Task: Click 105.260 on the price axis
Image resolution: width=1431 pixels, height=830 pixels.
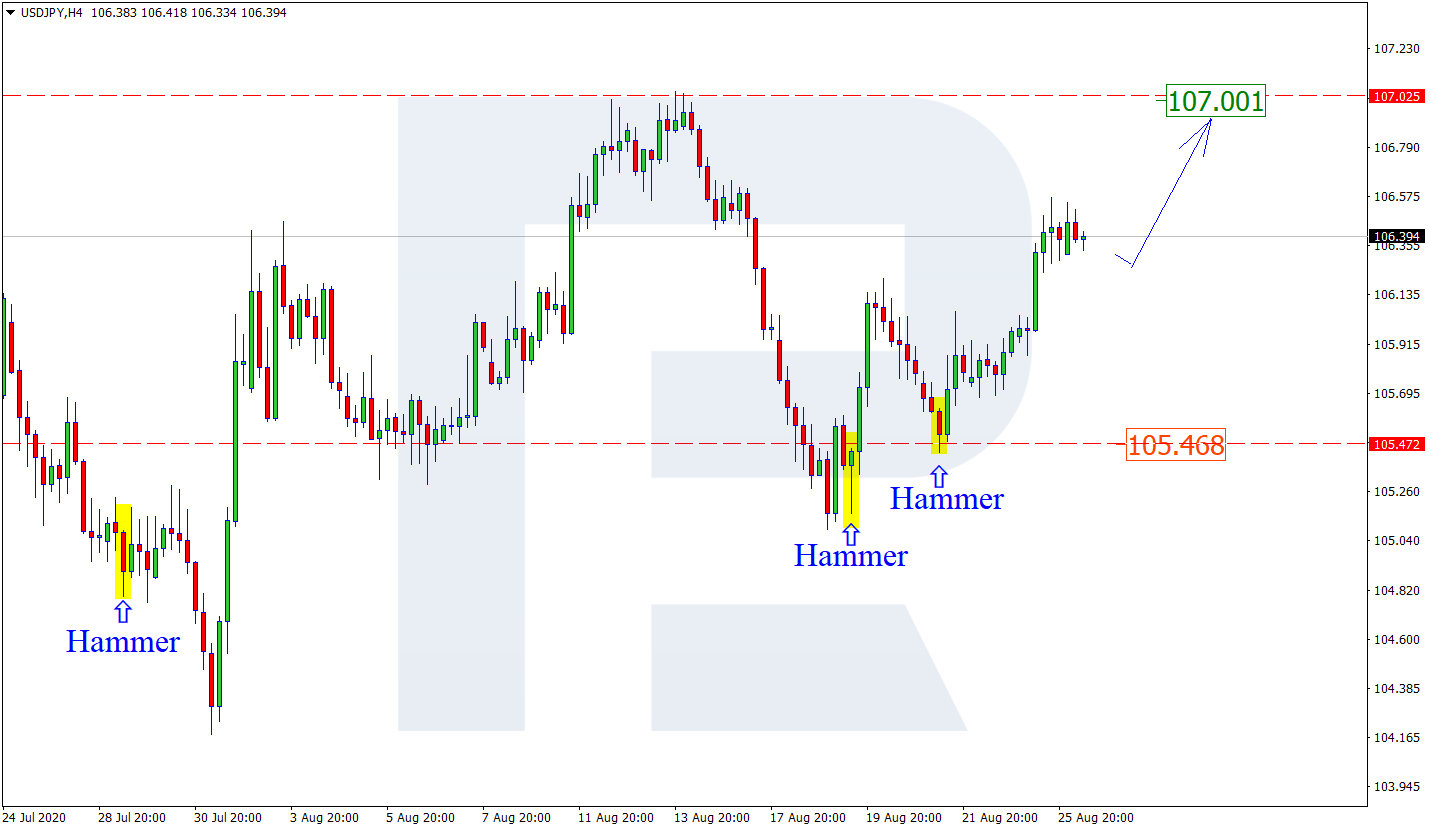Action: tap(1397, 492)
